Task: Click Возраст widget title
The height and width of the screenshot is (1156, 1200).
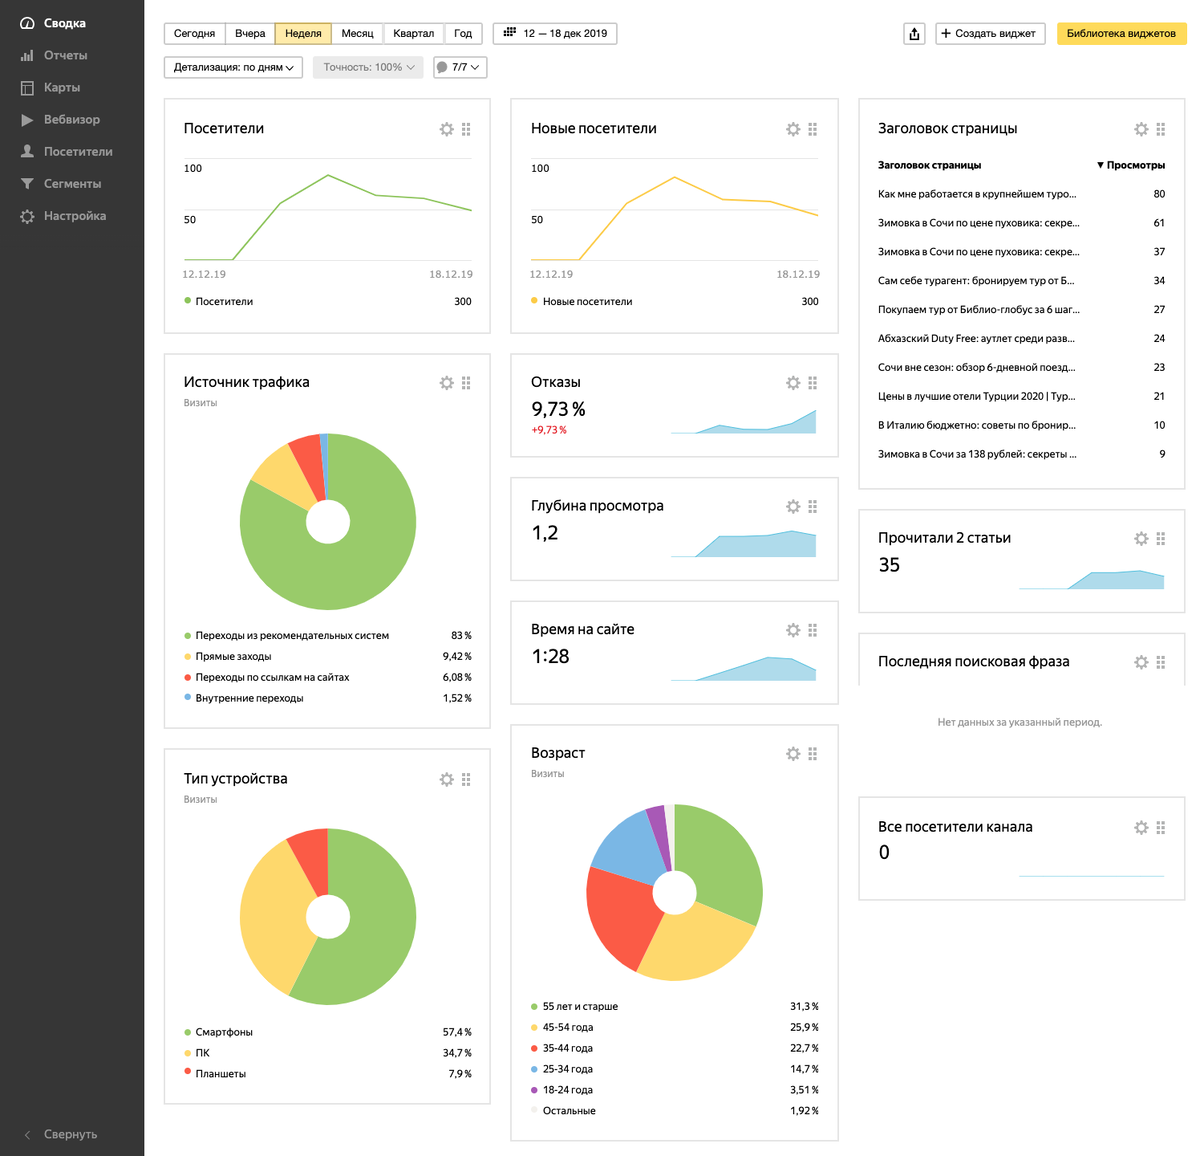Action: pyautogui.click(x=558, y=753)
